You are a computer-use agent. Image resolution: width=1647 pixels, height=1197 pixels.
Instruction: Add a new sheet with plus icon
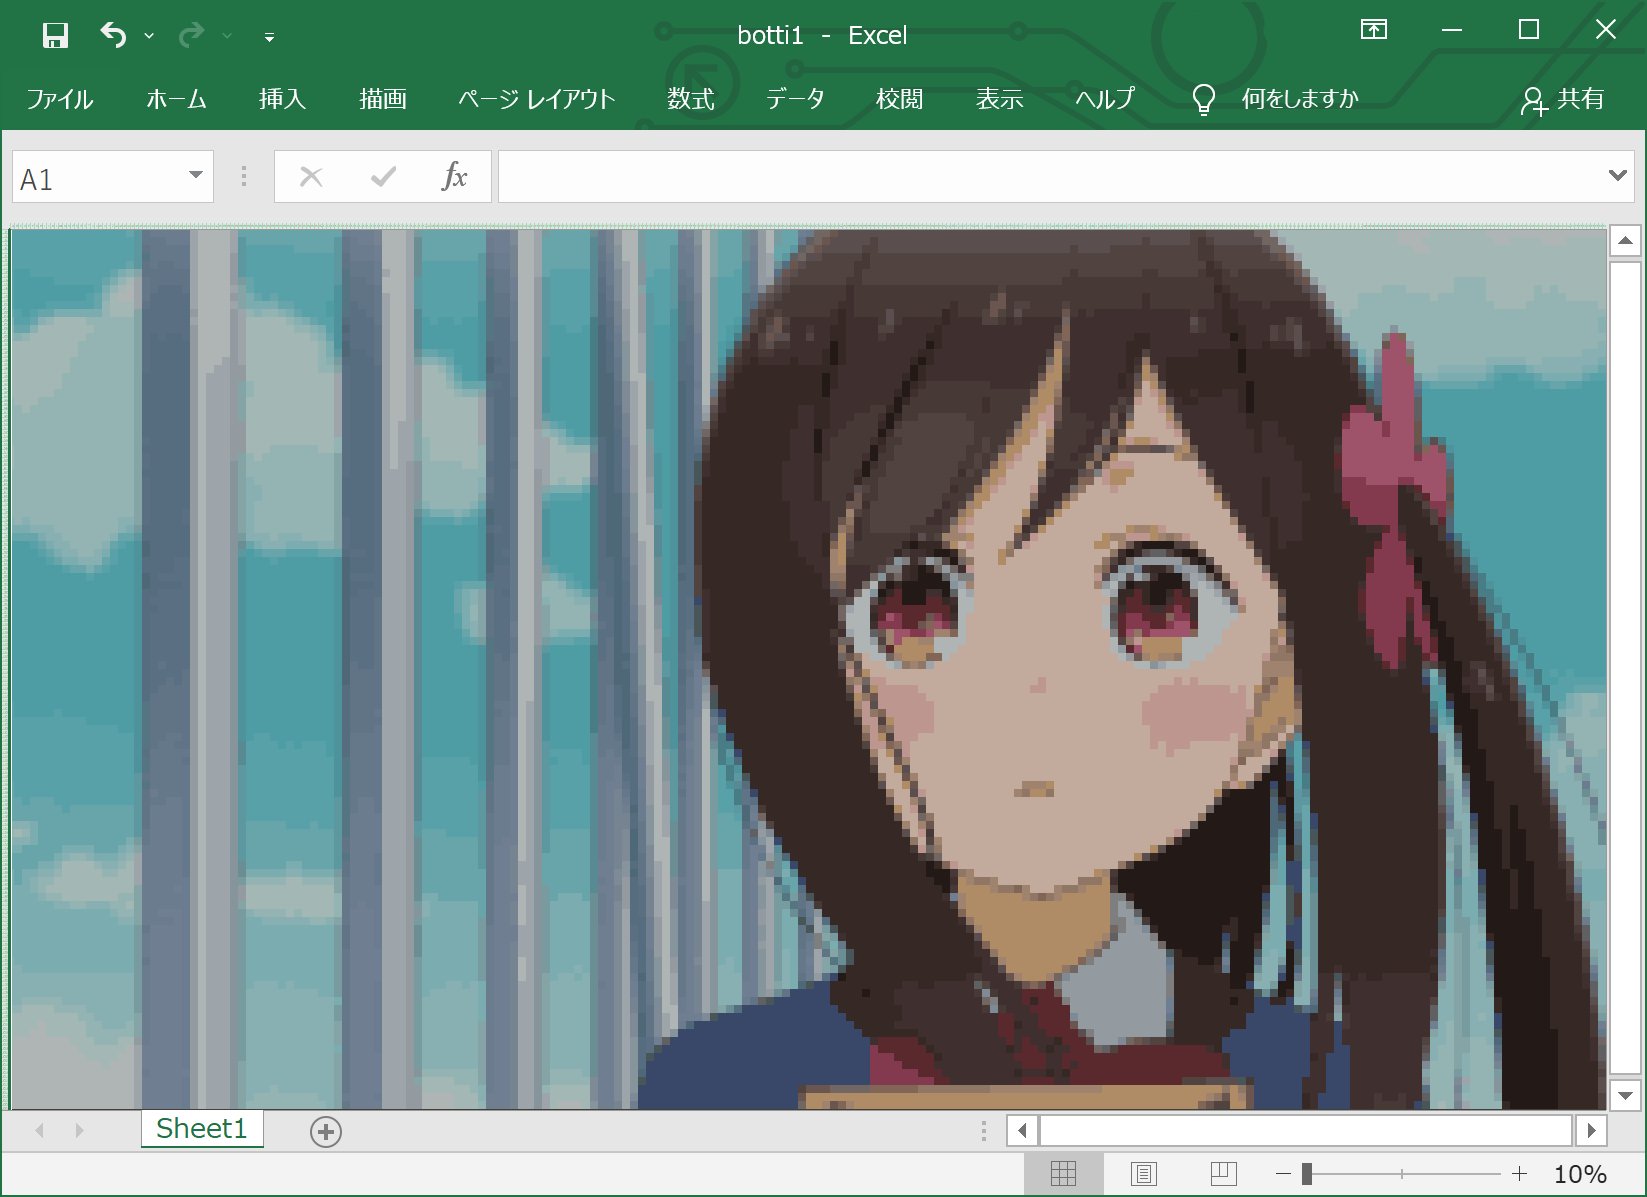click(326, 1131)
